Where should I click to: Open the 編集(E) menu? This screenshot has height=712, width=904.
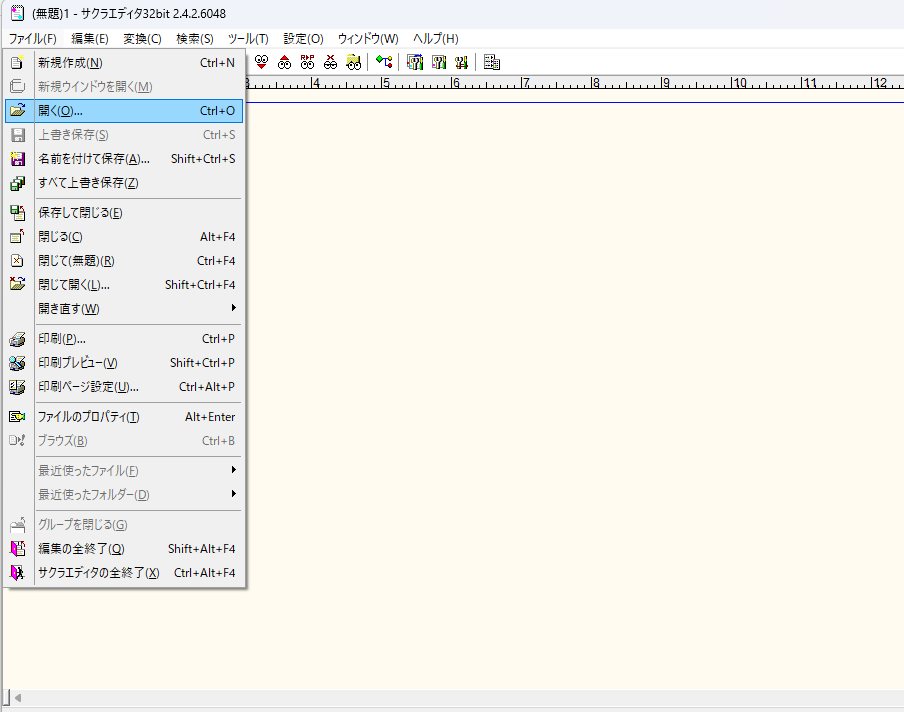click(89, 39)
